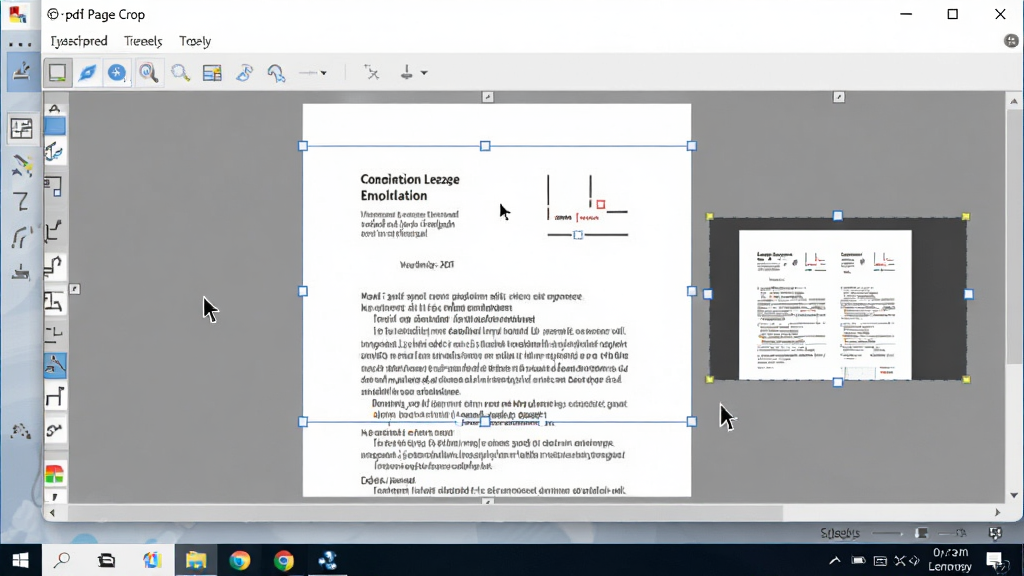This screenshot has width=1024, height=576.
Task: Click the Concintion Lezage heading on the page
Action: [x=410, y=187]
